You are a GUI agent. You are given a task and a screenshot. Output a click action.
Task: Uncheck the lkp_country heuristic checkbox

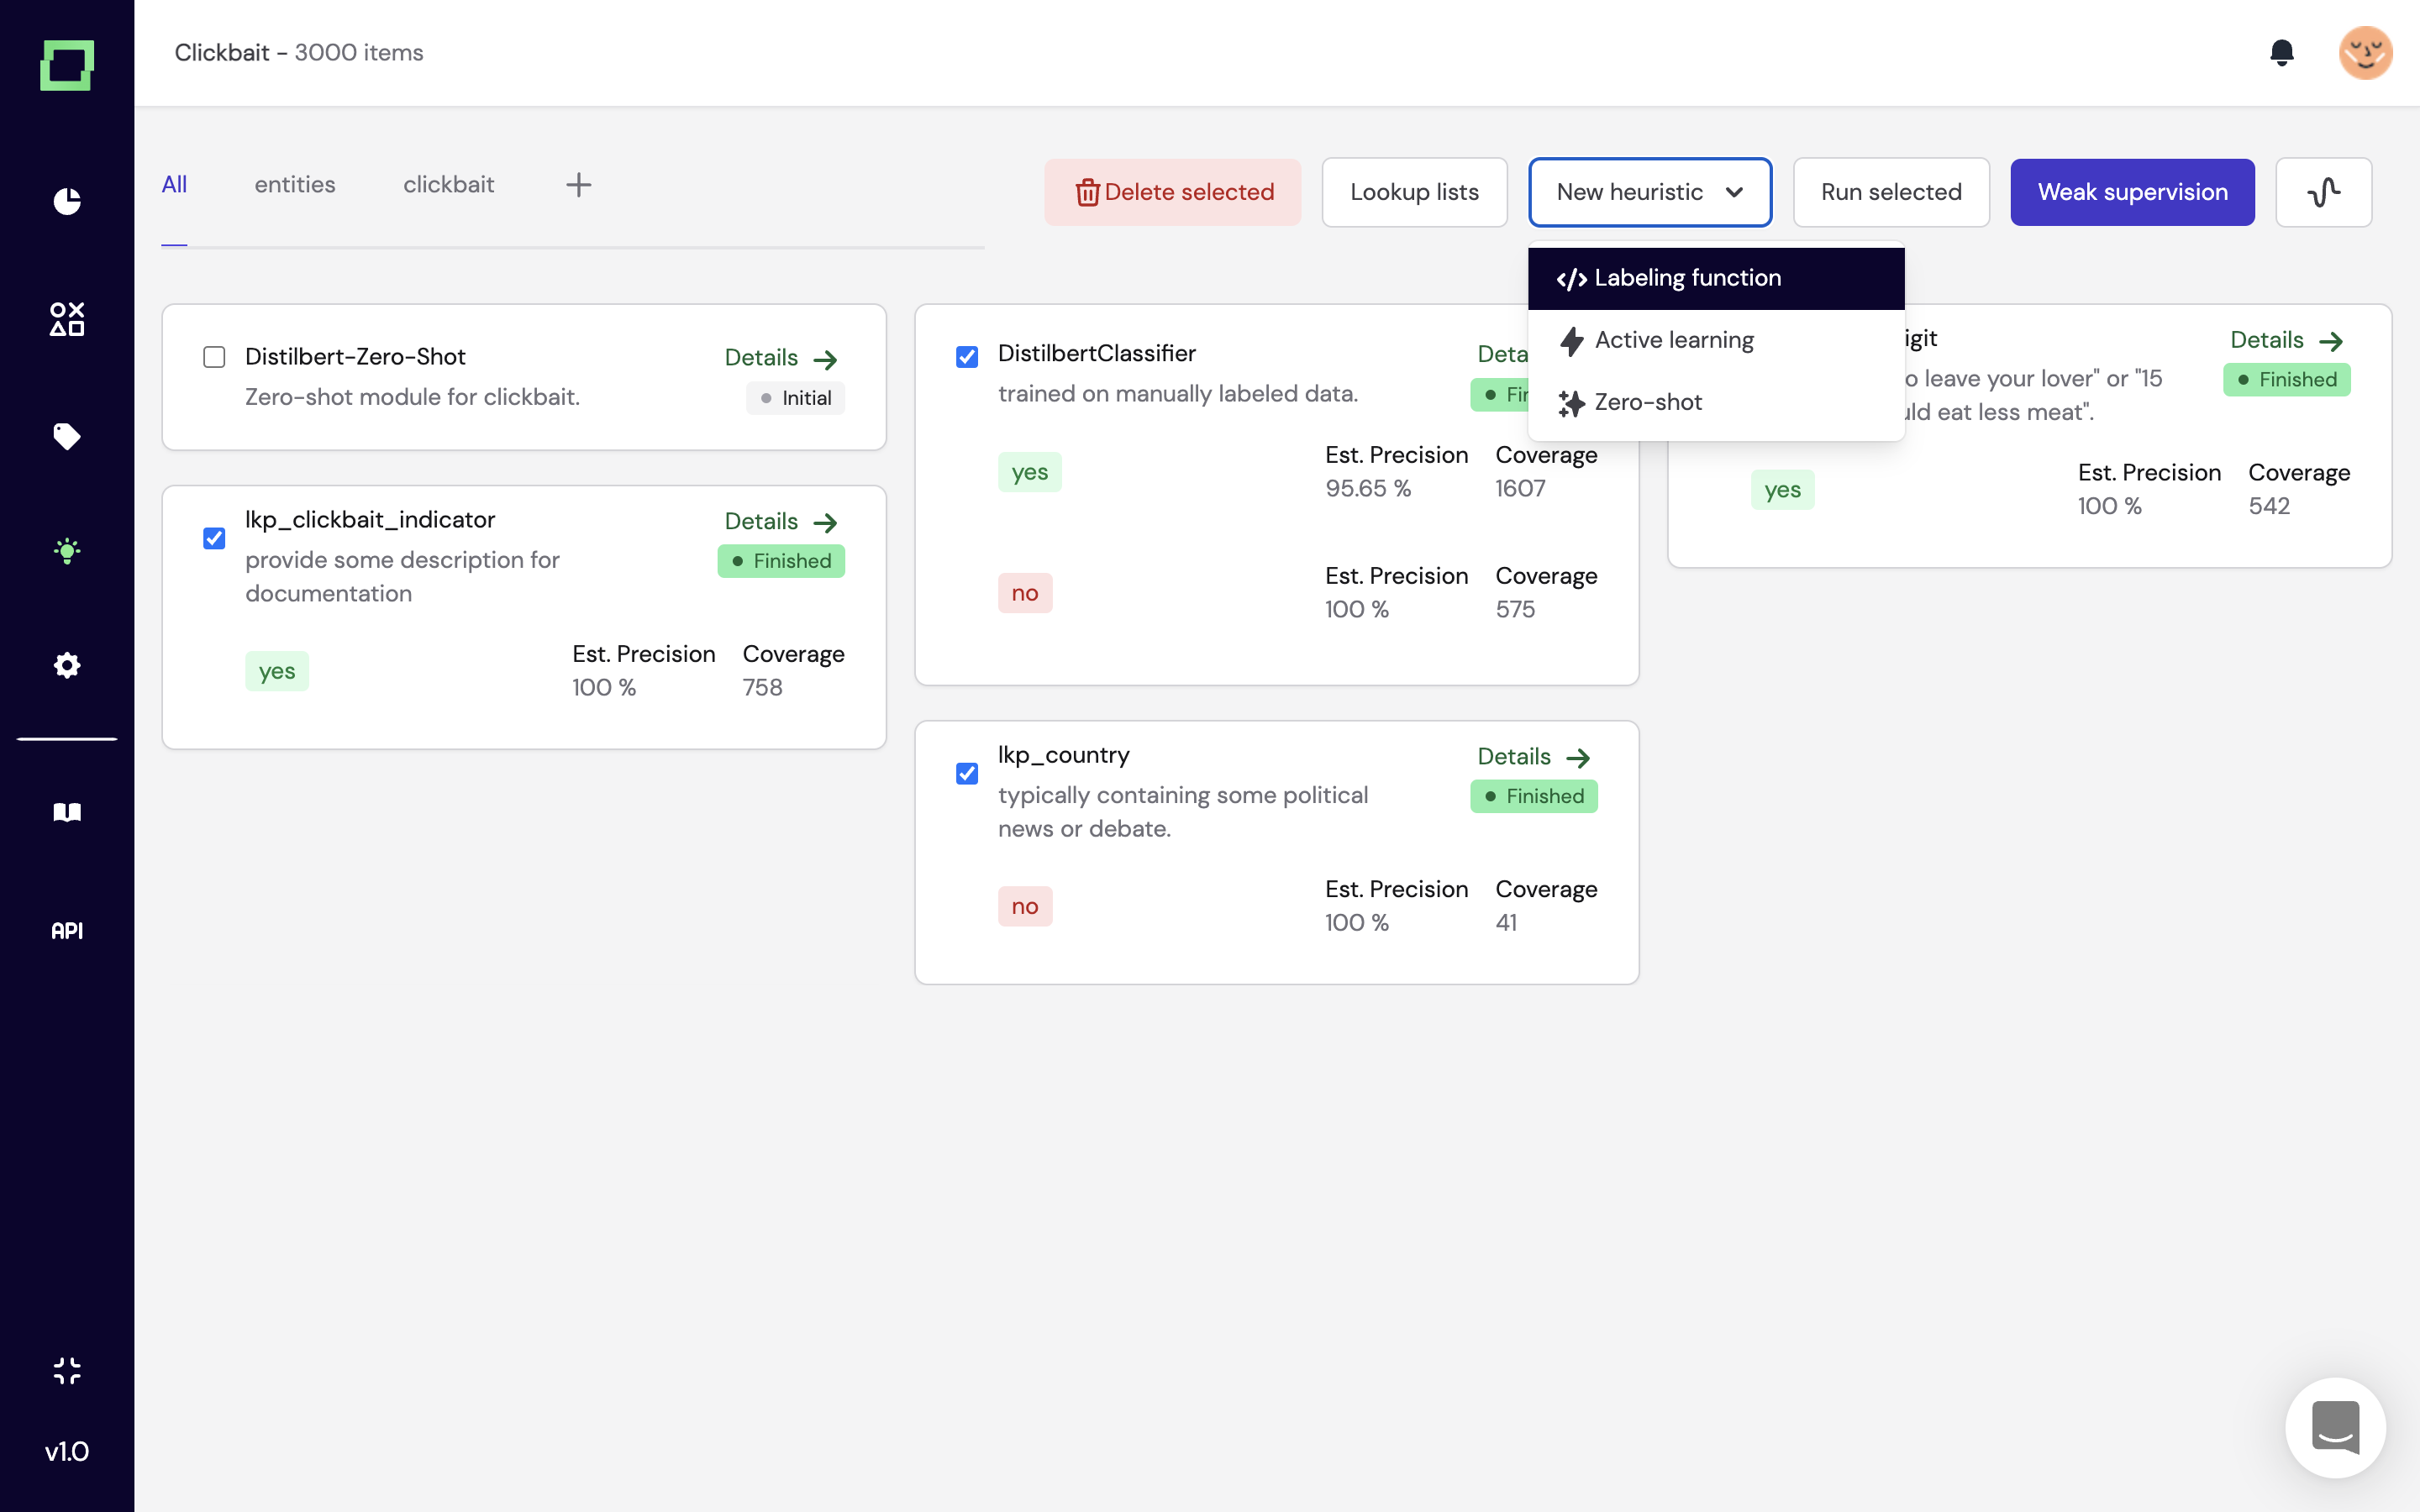(967, 773)
